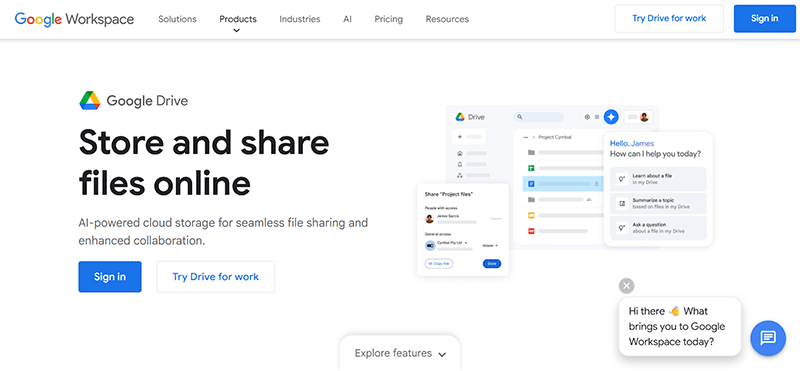Click 'Summarize a topic' suggestion in mockup
Image resolution: width=800 pixels, height=371 pixels.
(x=658, y=204)
